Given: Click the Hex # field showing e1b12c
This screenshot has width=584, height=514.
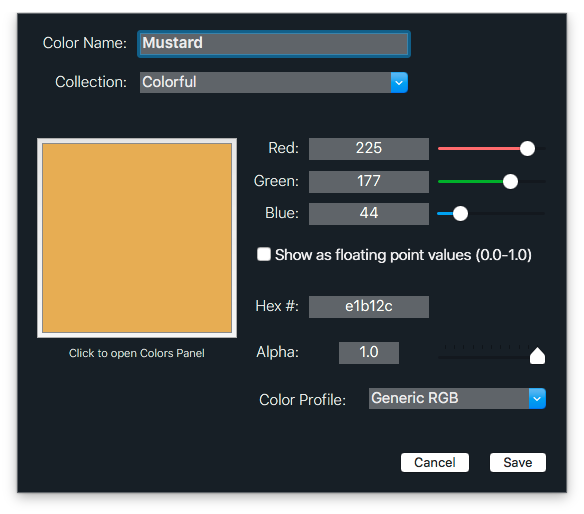Looking at the screenshot, I should (x=369, y=307).
